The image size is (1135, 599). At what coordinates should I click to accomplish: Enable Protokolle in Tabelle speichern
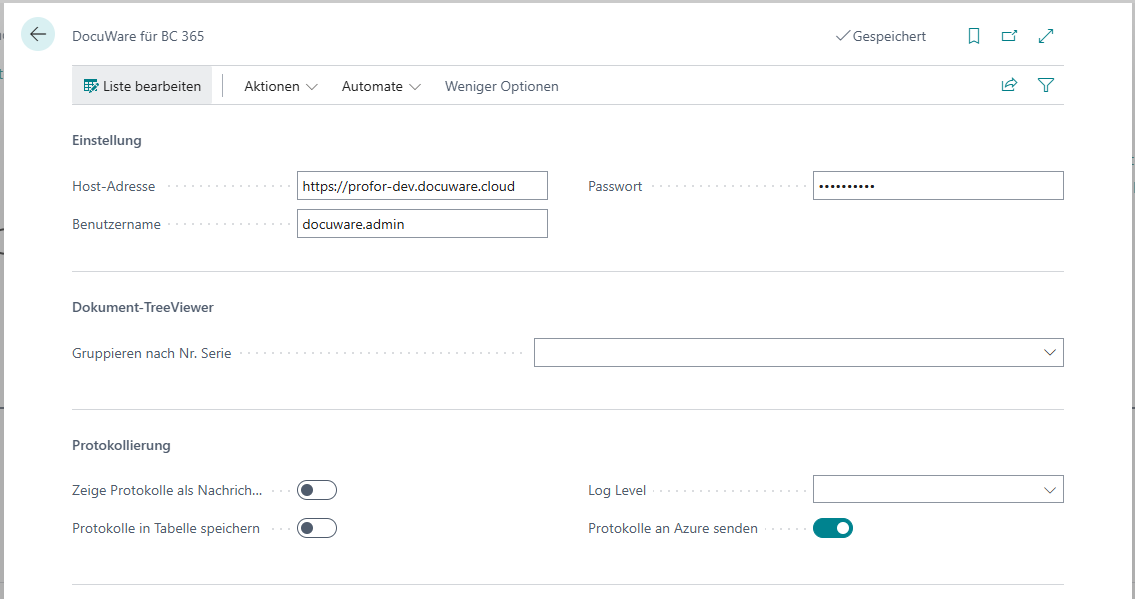[x=317, y=529]
